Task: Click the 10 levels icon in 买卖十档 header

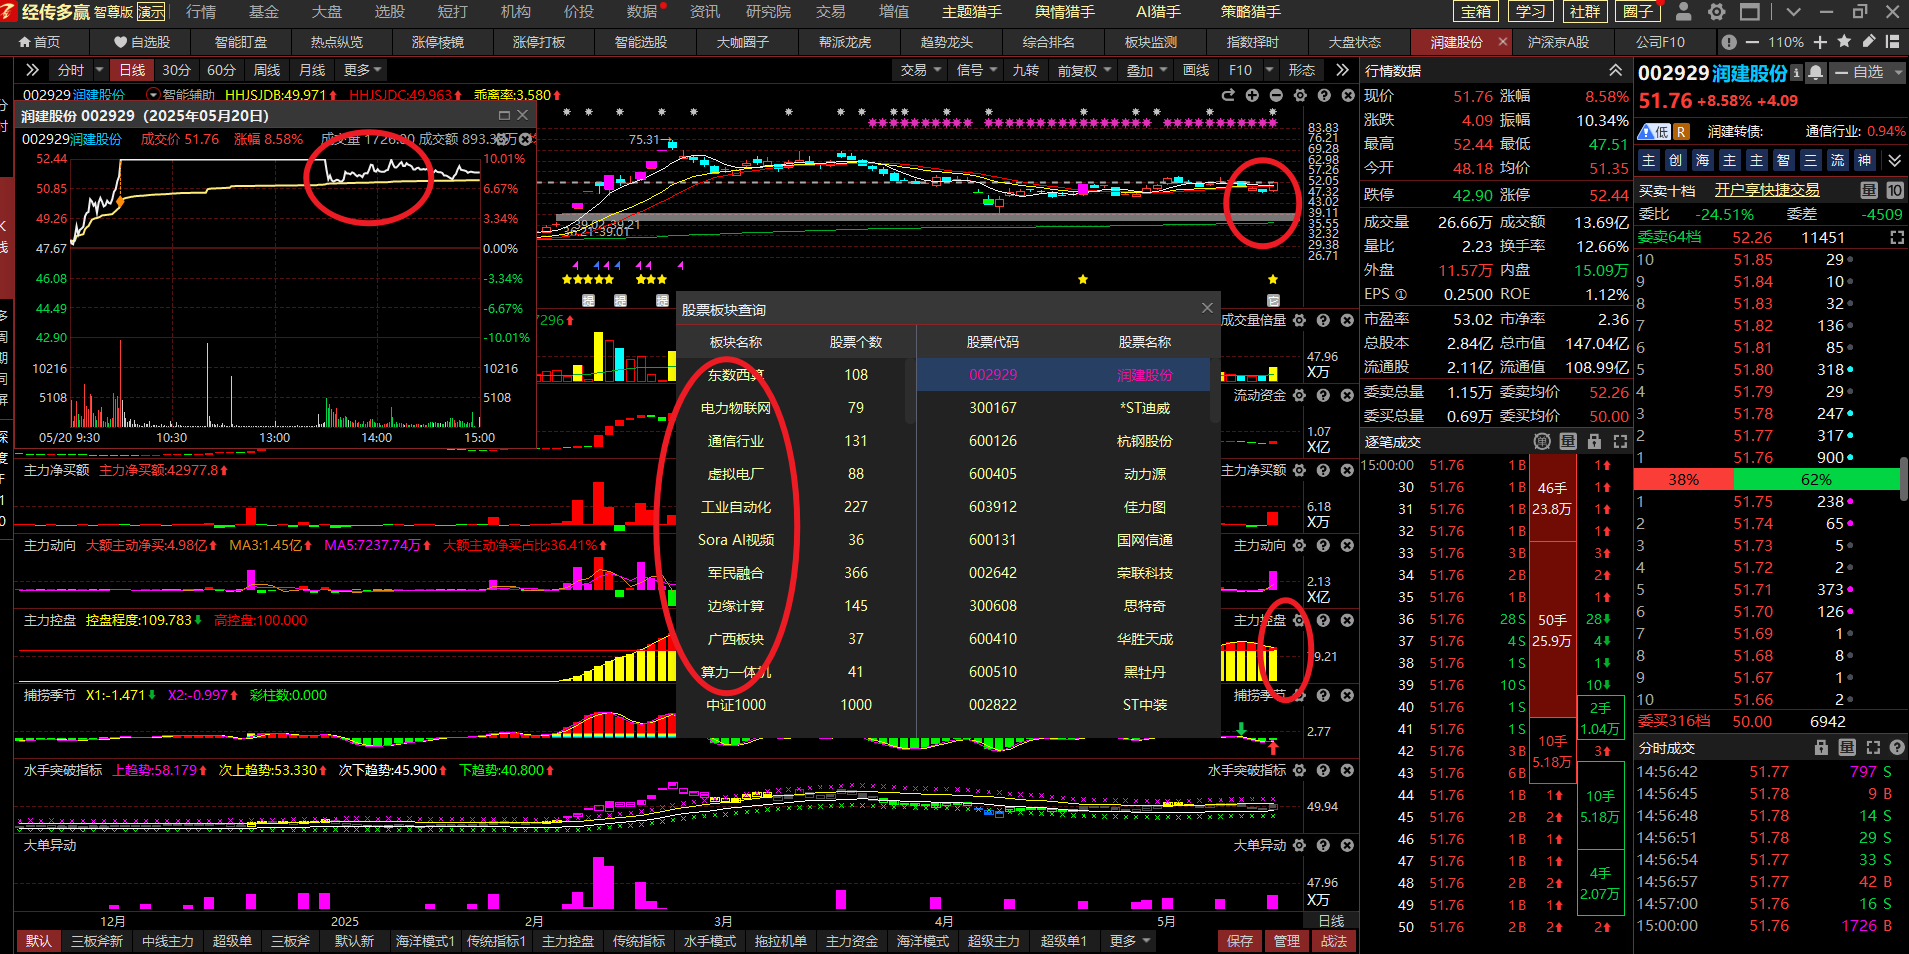Action: click(1895, 190)
